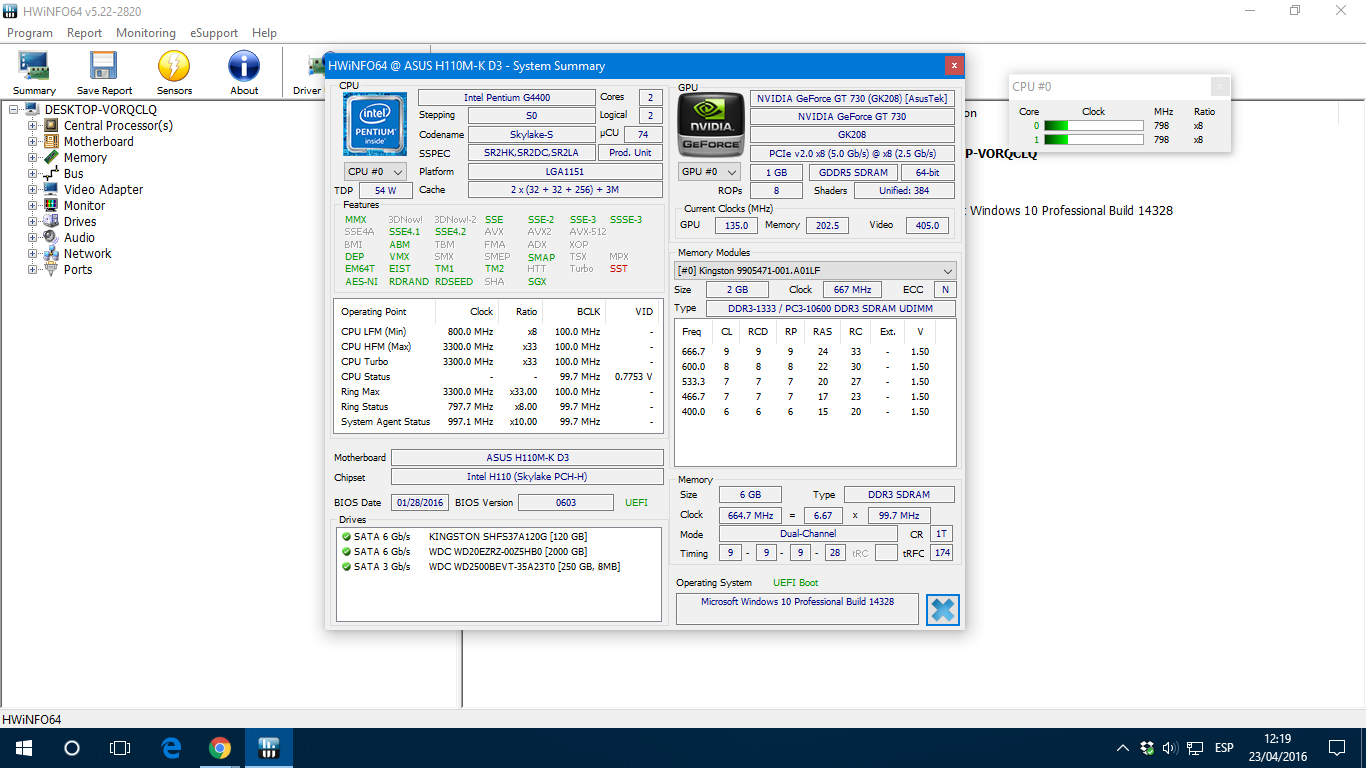The image size is (1366, 768).
Task: Click the GeForce GT 730 GPU field
Action: click(852, 117)
